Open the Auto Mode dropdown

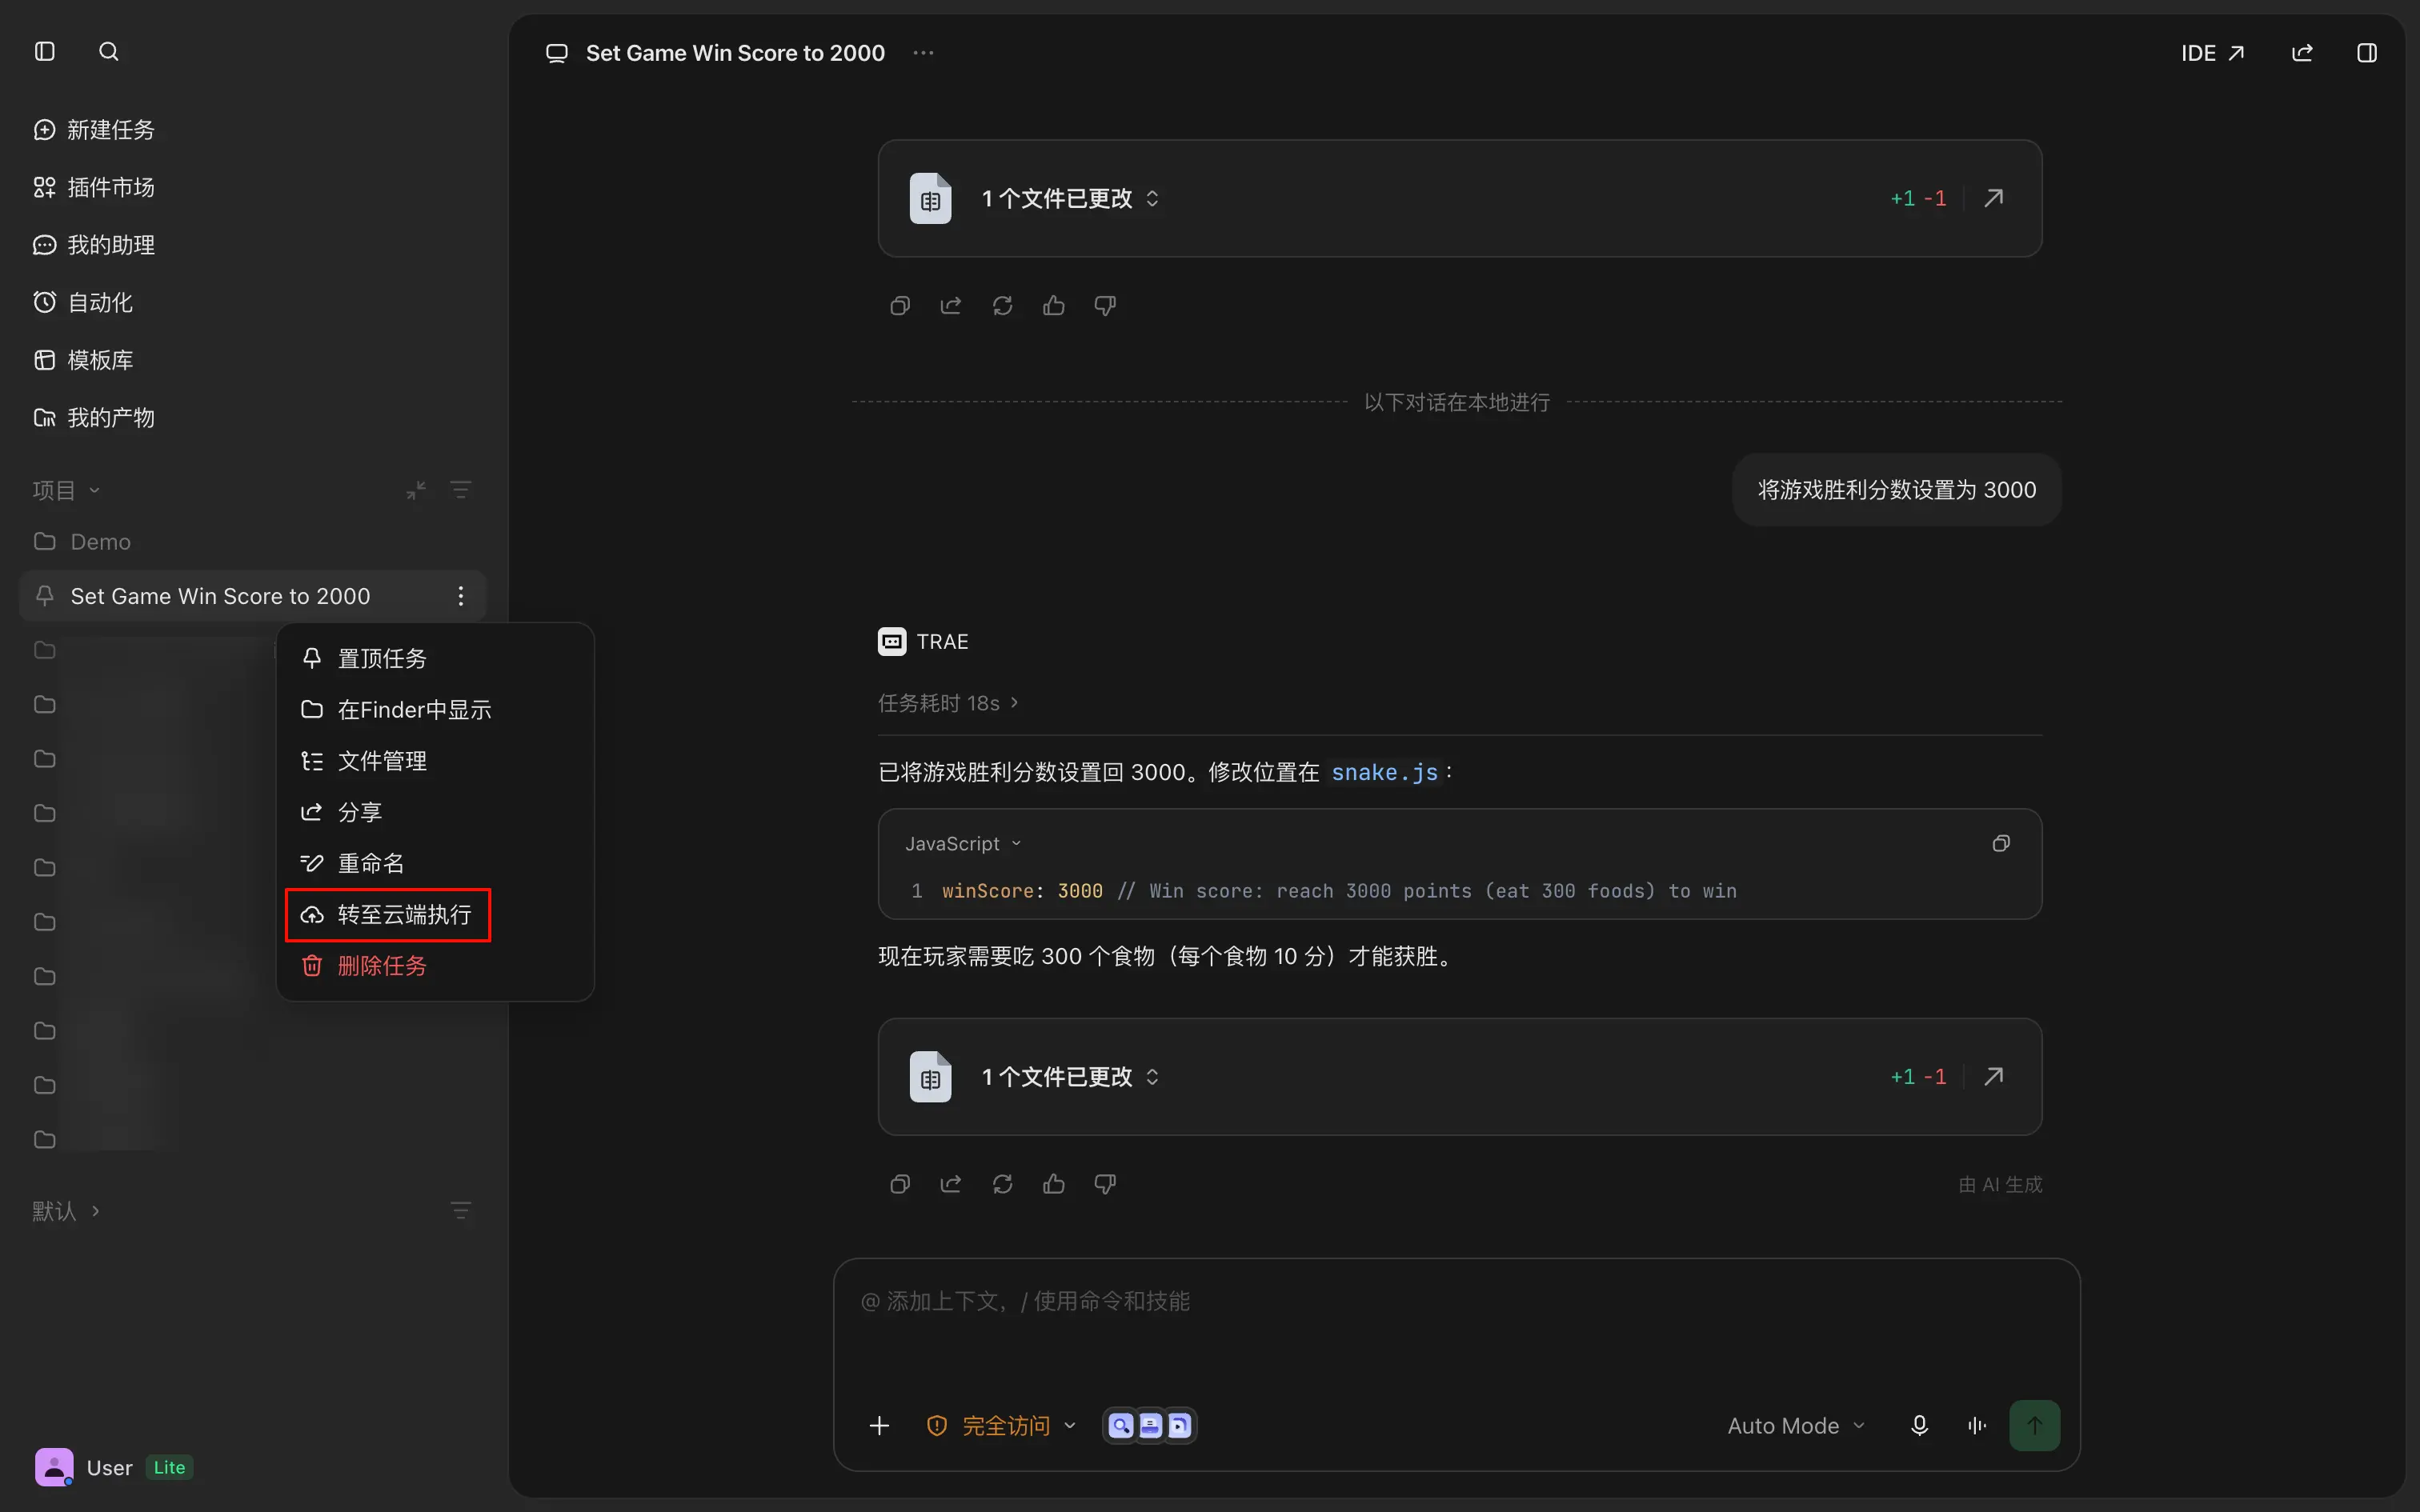pos(1796,1425)
